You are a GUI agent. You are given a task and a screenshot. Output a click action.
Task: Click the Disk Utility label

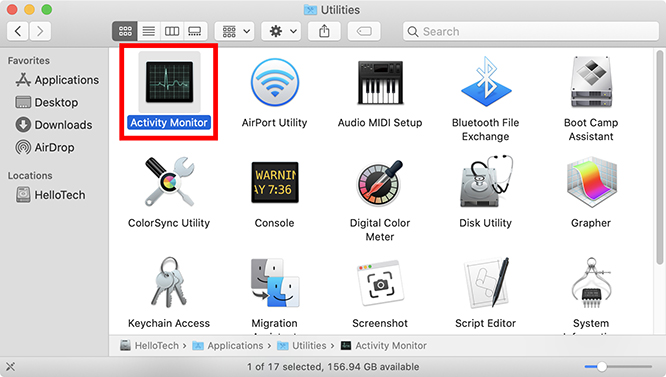485,223
